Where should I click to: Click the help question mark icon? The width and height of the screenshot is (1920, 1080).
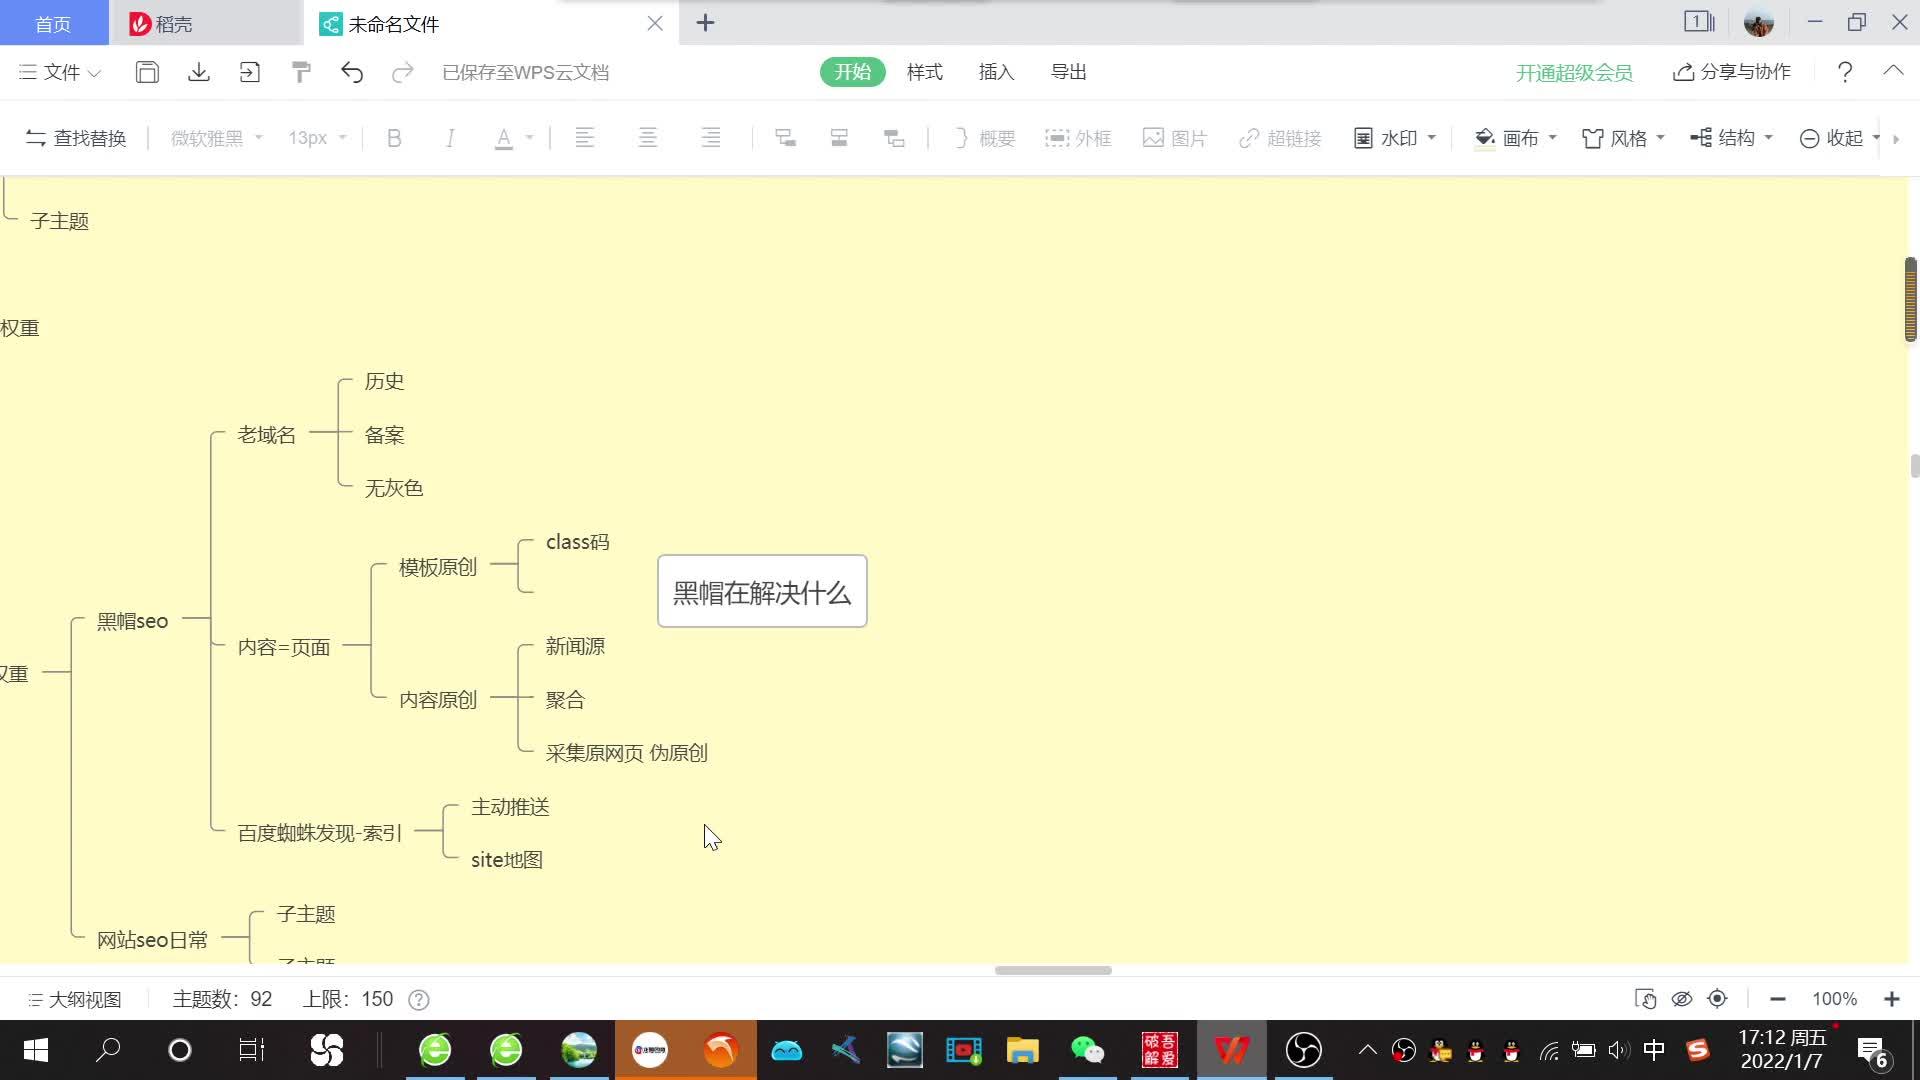point(1845,72)
